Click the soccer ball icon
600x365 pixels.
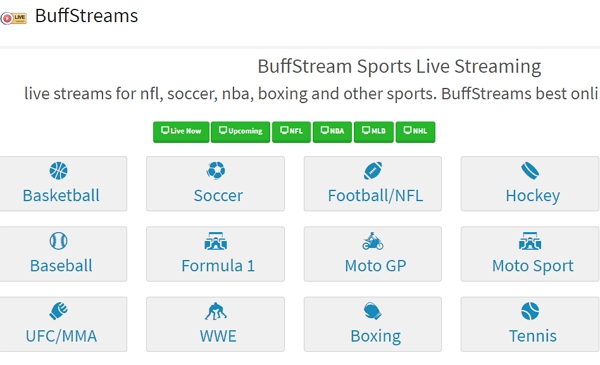216,171
